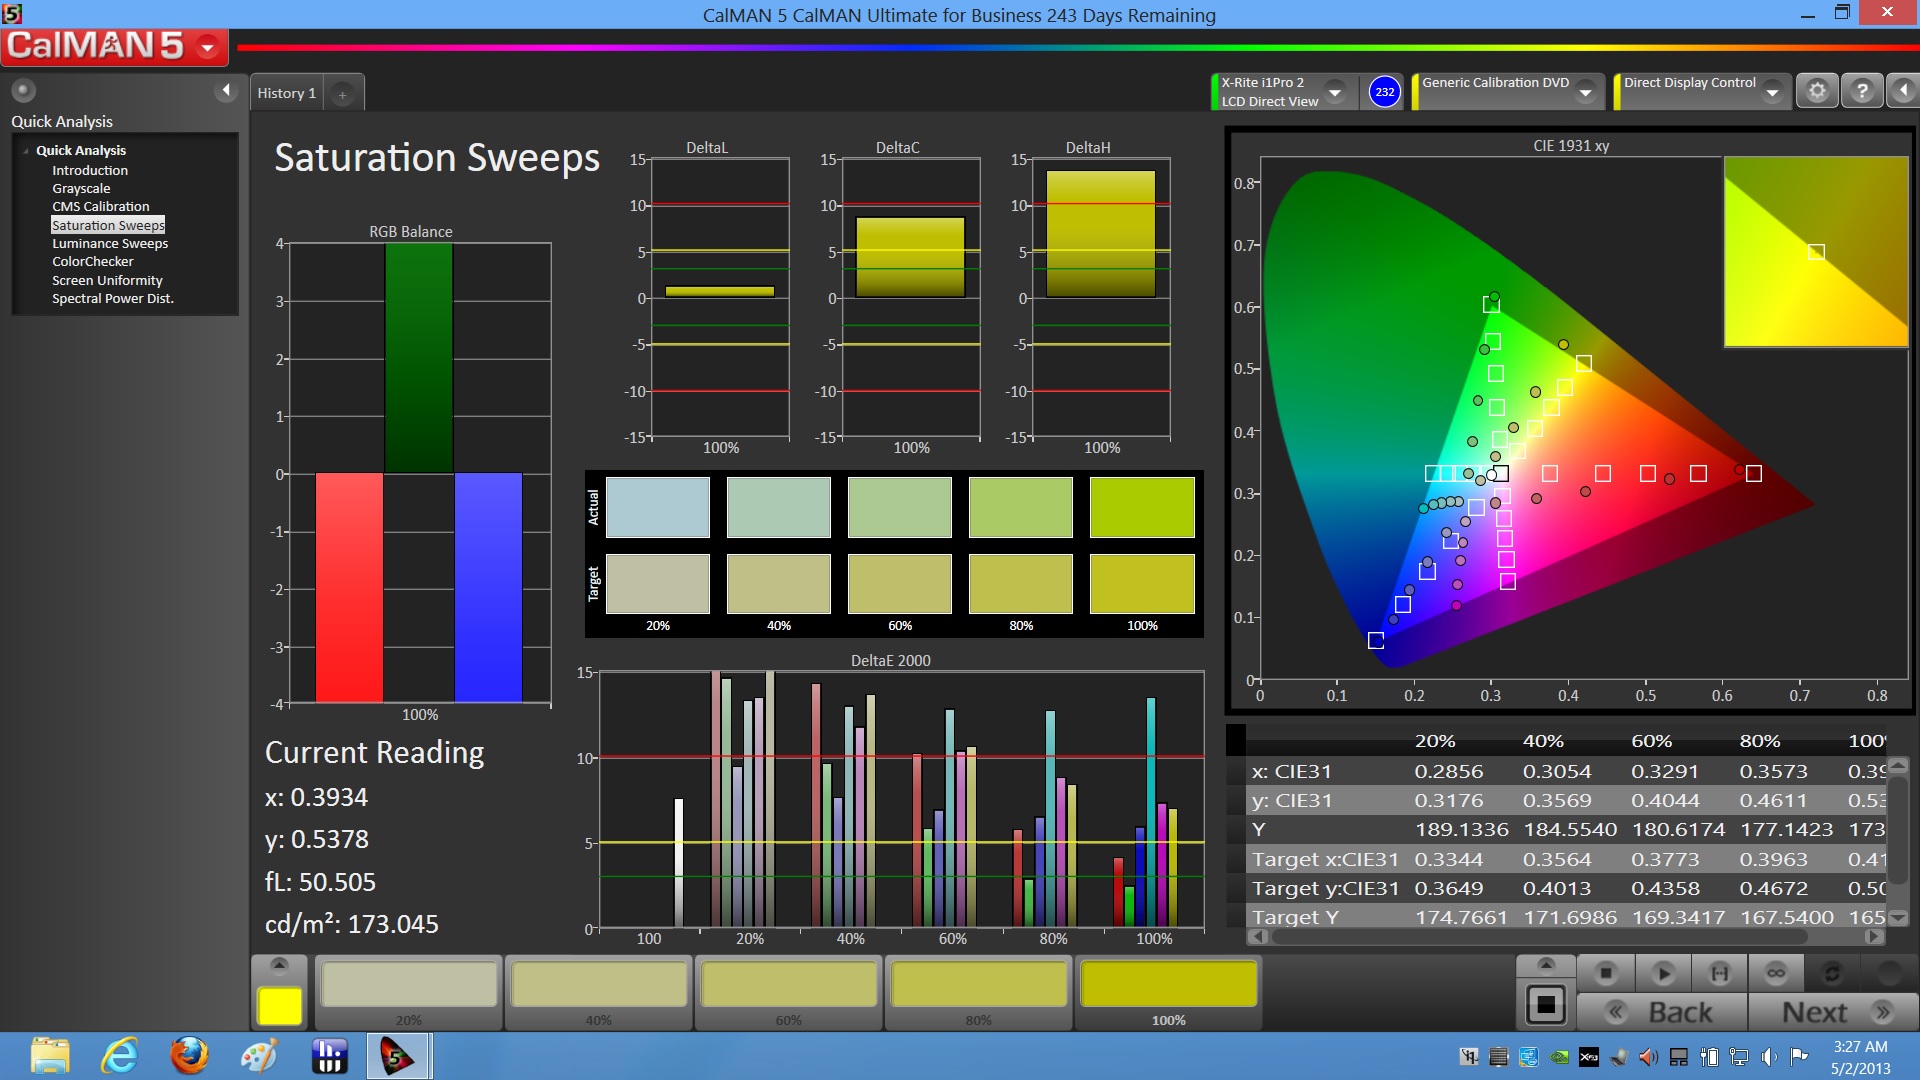Viewport: 1920px width, 1080px height.
Task: Click the 20% column header in data table
Action: [x=1435, y=741]
